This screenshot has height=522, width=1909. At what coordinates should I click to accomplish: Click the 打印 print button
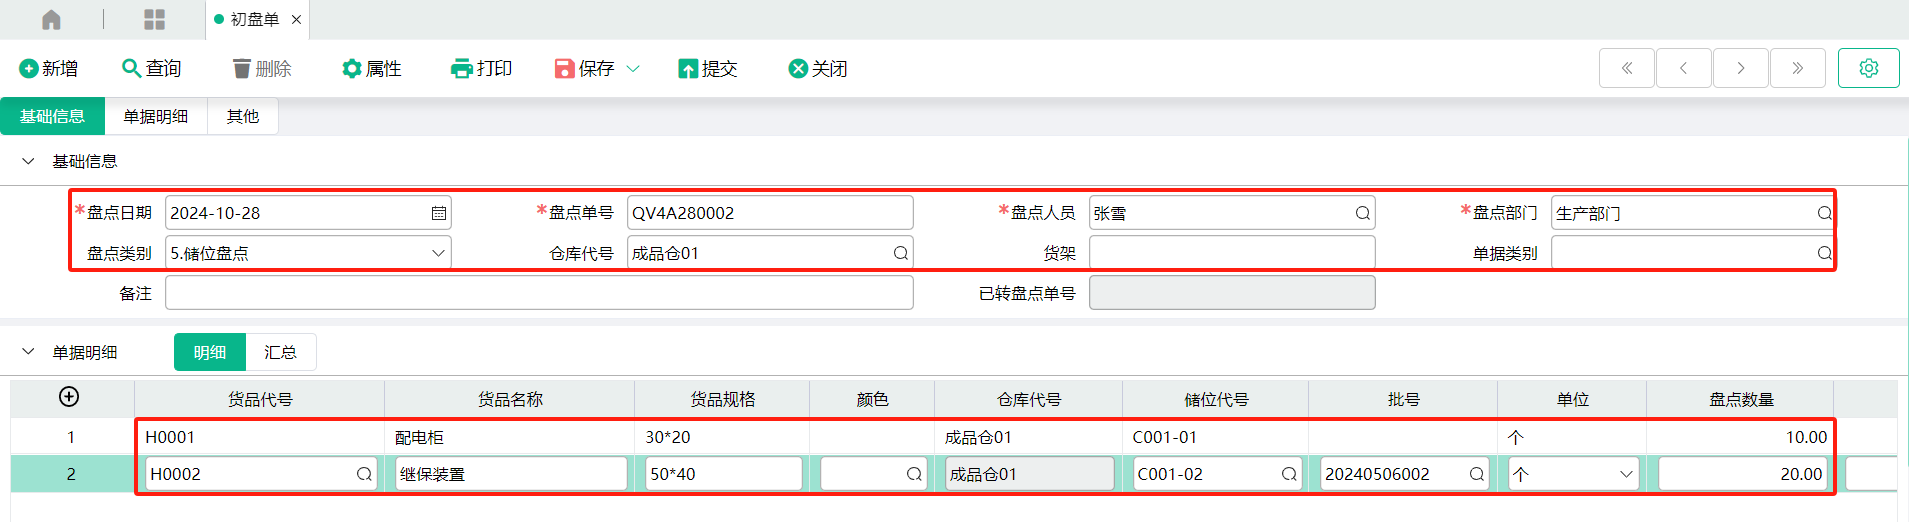coord(482,68)
